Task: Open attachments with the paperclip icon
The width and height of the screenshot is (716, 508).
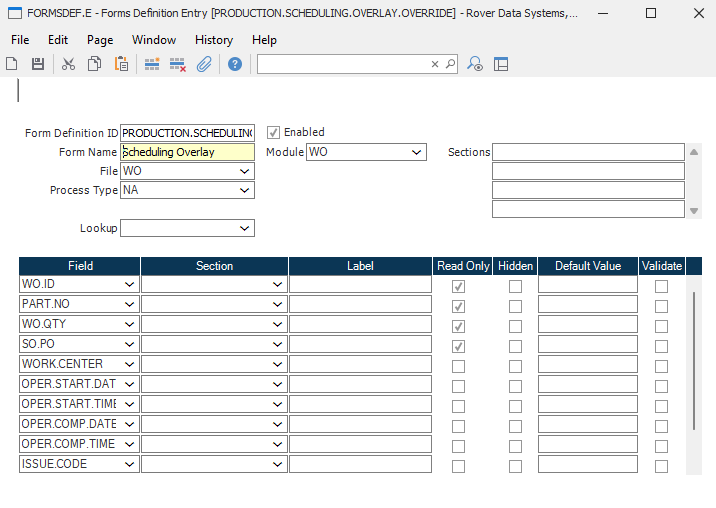Action: pos(204,64)
